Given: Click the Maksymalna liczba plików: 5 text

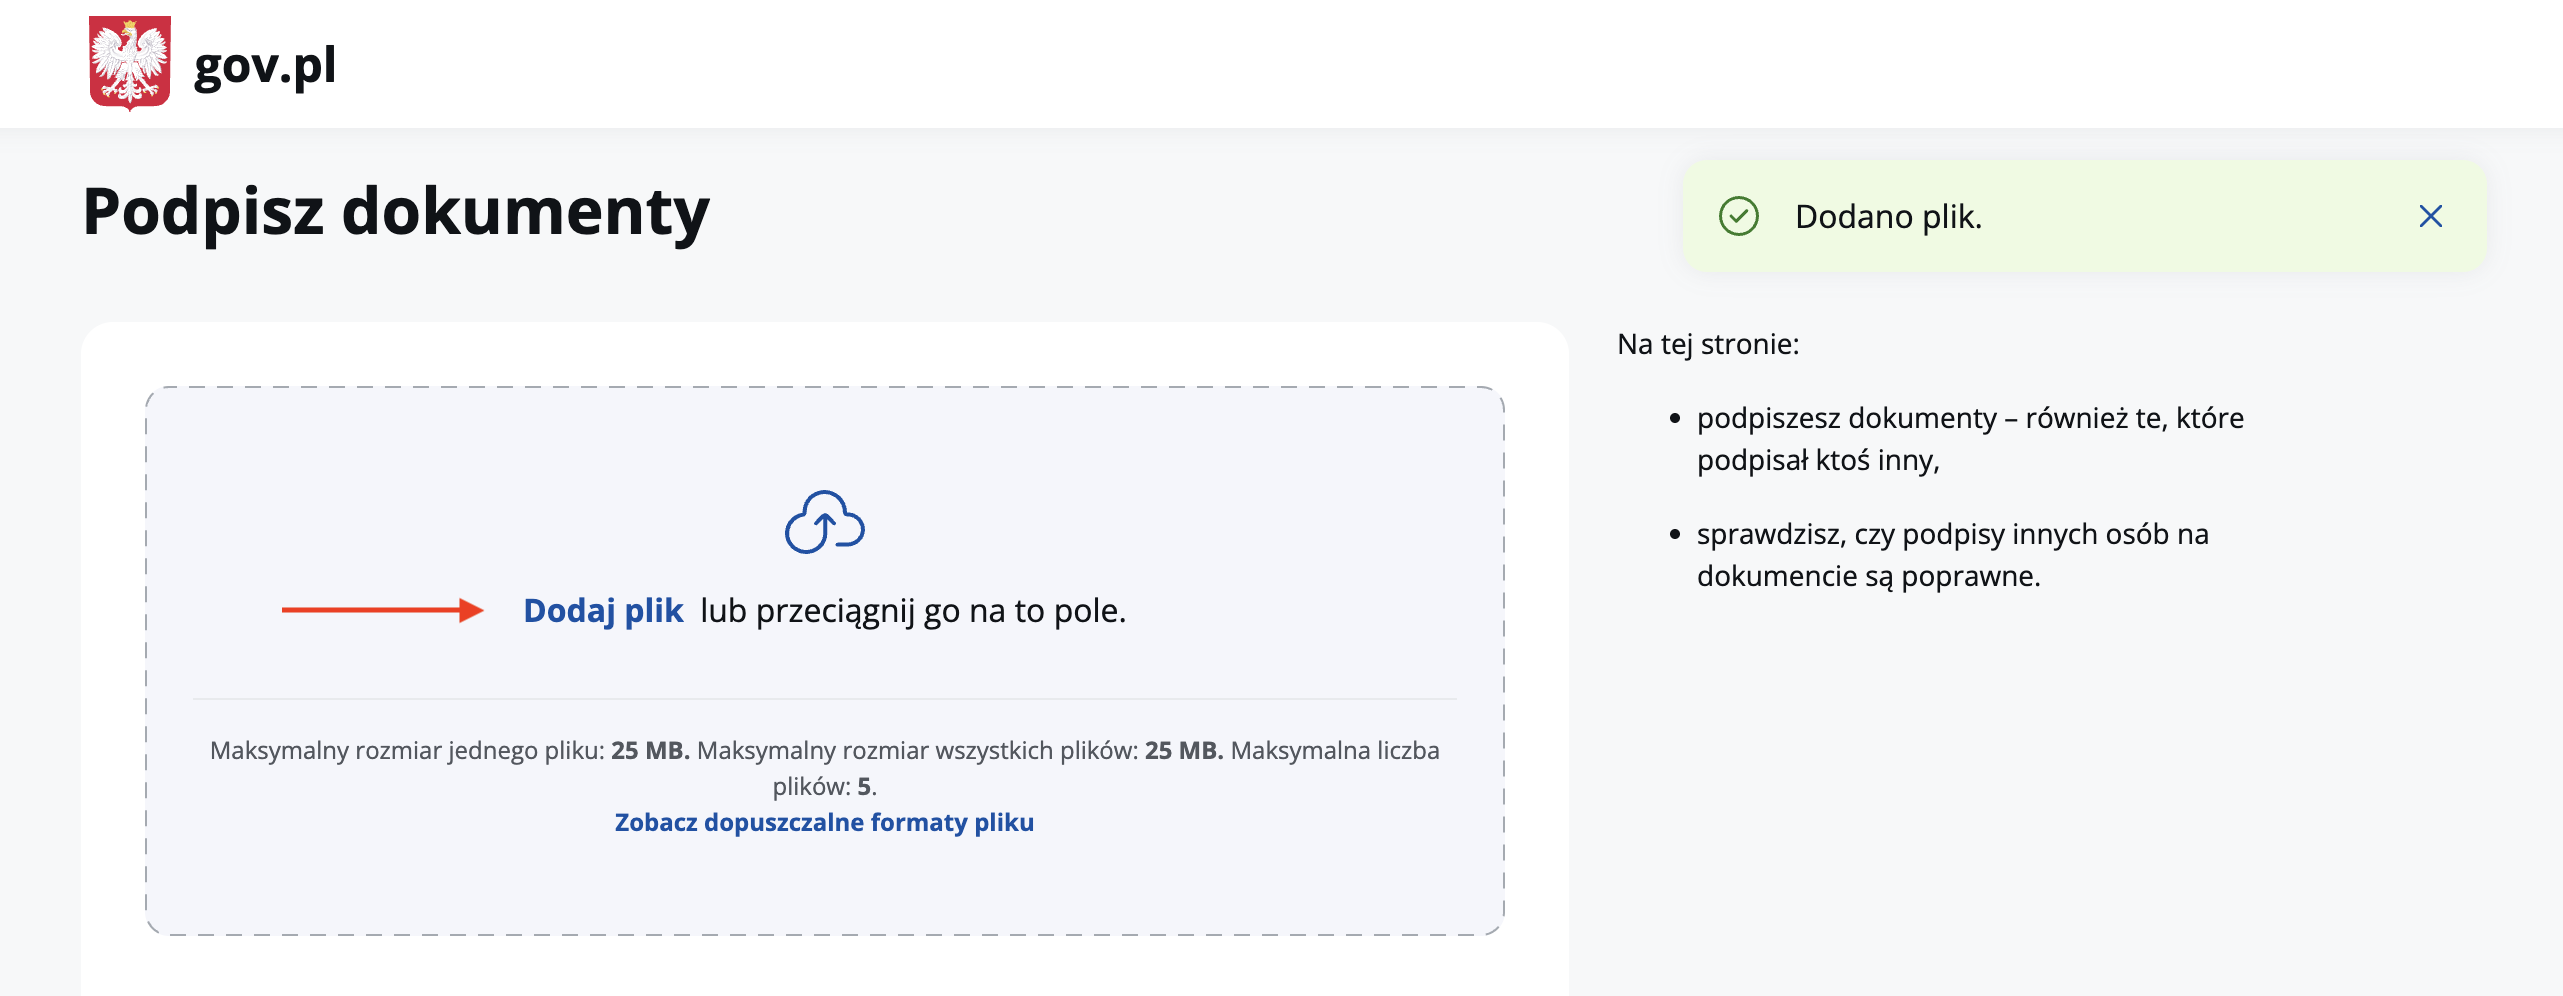Looking at the screenshot, I should click(x=1105, y=768).
